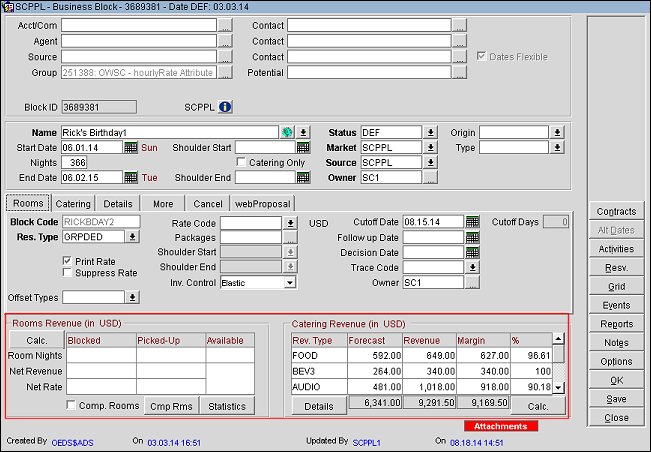This screenshot has height=452, width=651.
Task: Click into the Acct/Com input field
Action: 138,26
